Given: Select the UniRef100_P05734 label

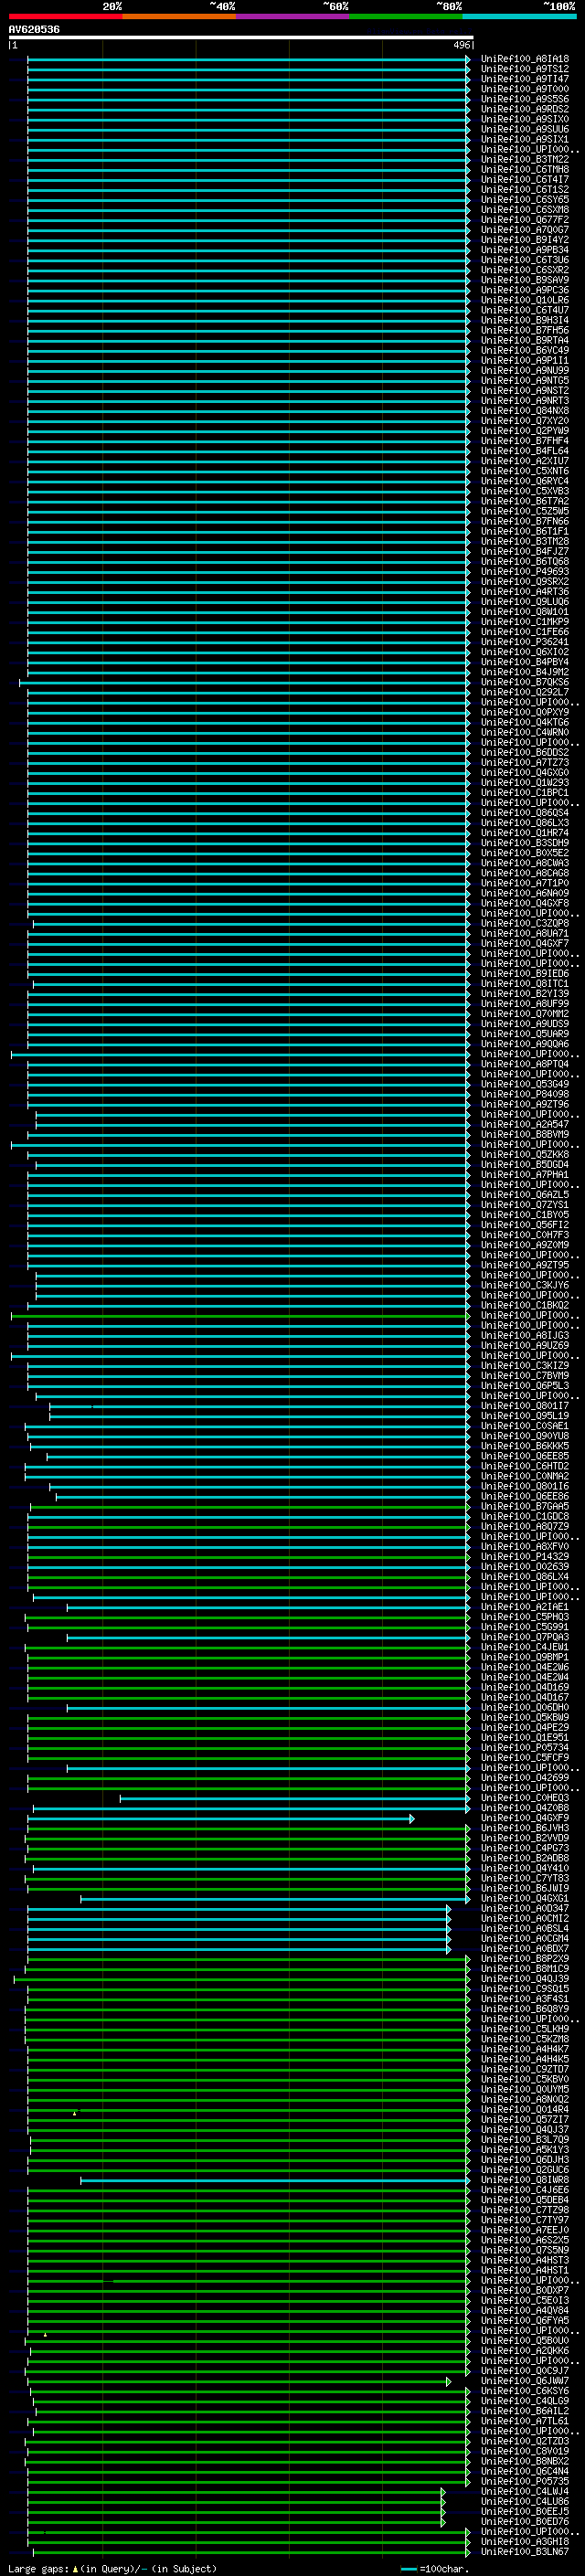Looking at the screenshot, I should point(525,1748).
